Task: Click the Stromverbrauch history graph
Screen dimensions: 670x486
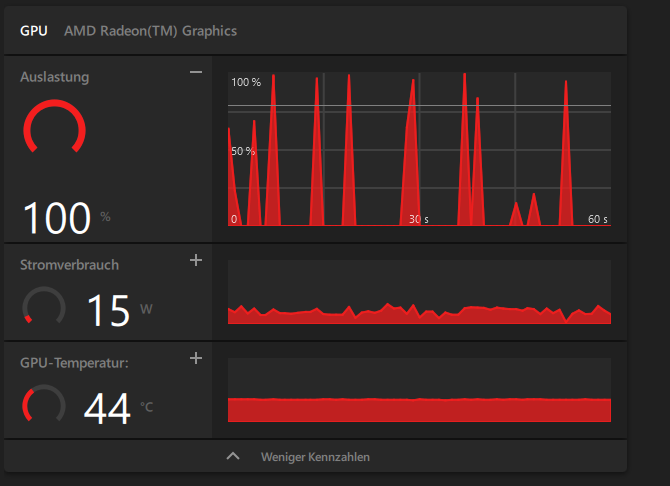Action: point(419,292)
